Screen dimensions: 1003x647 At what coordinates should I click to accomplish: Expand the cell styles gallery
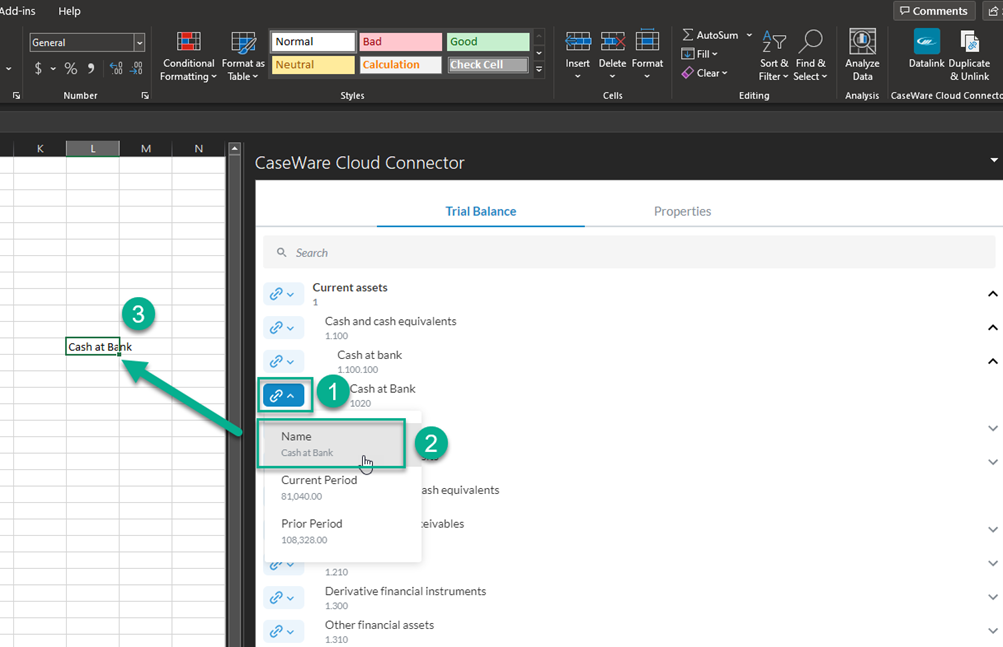tap(539, 69)
